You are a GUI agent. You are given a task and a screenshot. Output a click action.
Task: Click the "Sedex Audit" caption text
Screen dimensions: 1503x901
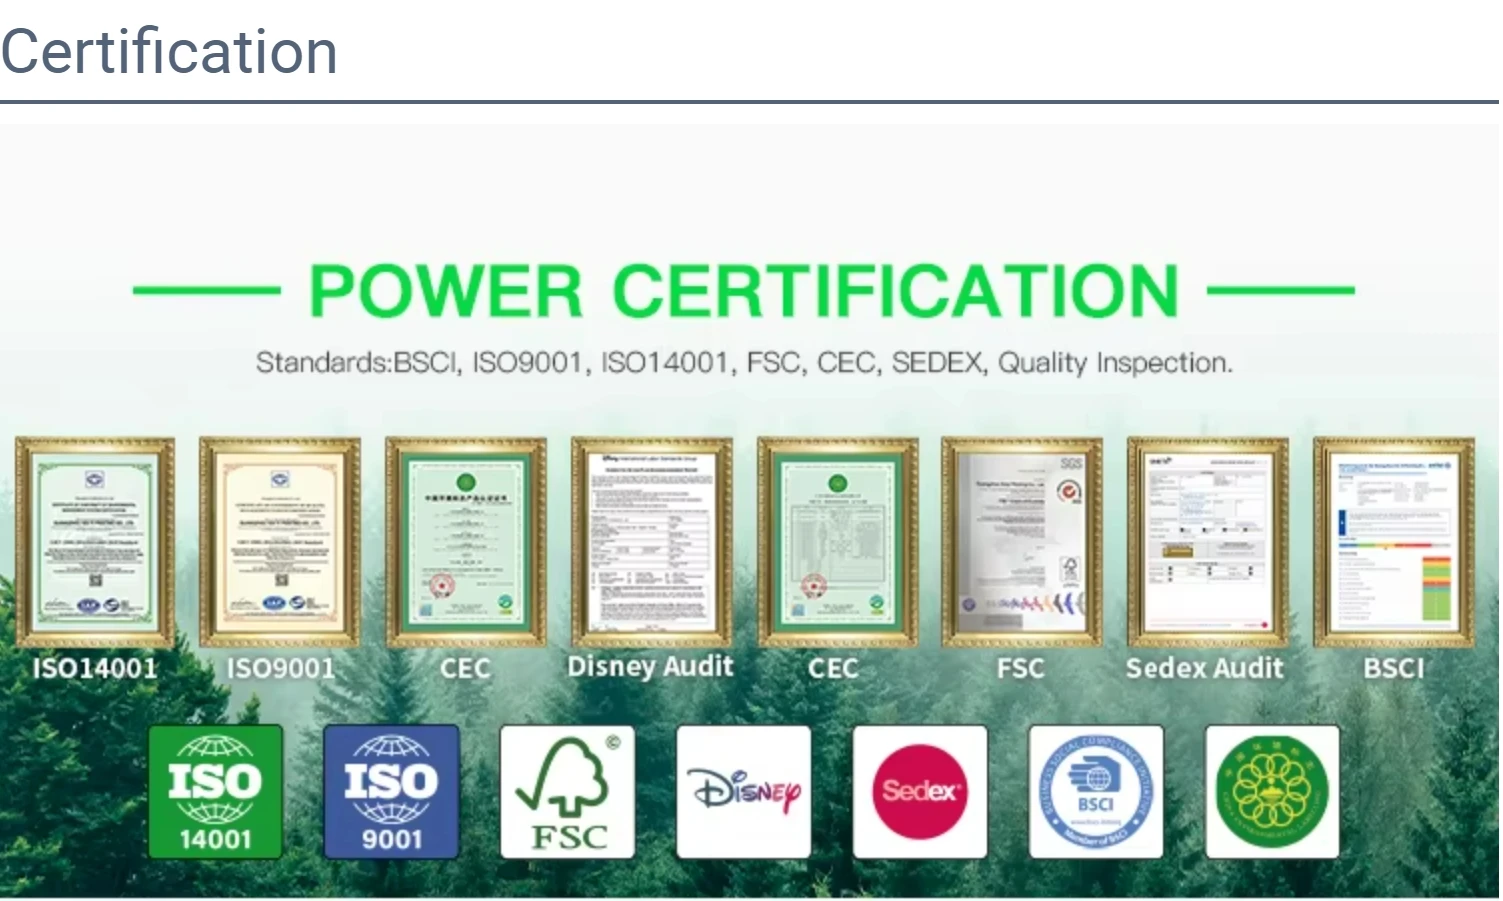point(1205,668)
